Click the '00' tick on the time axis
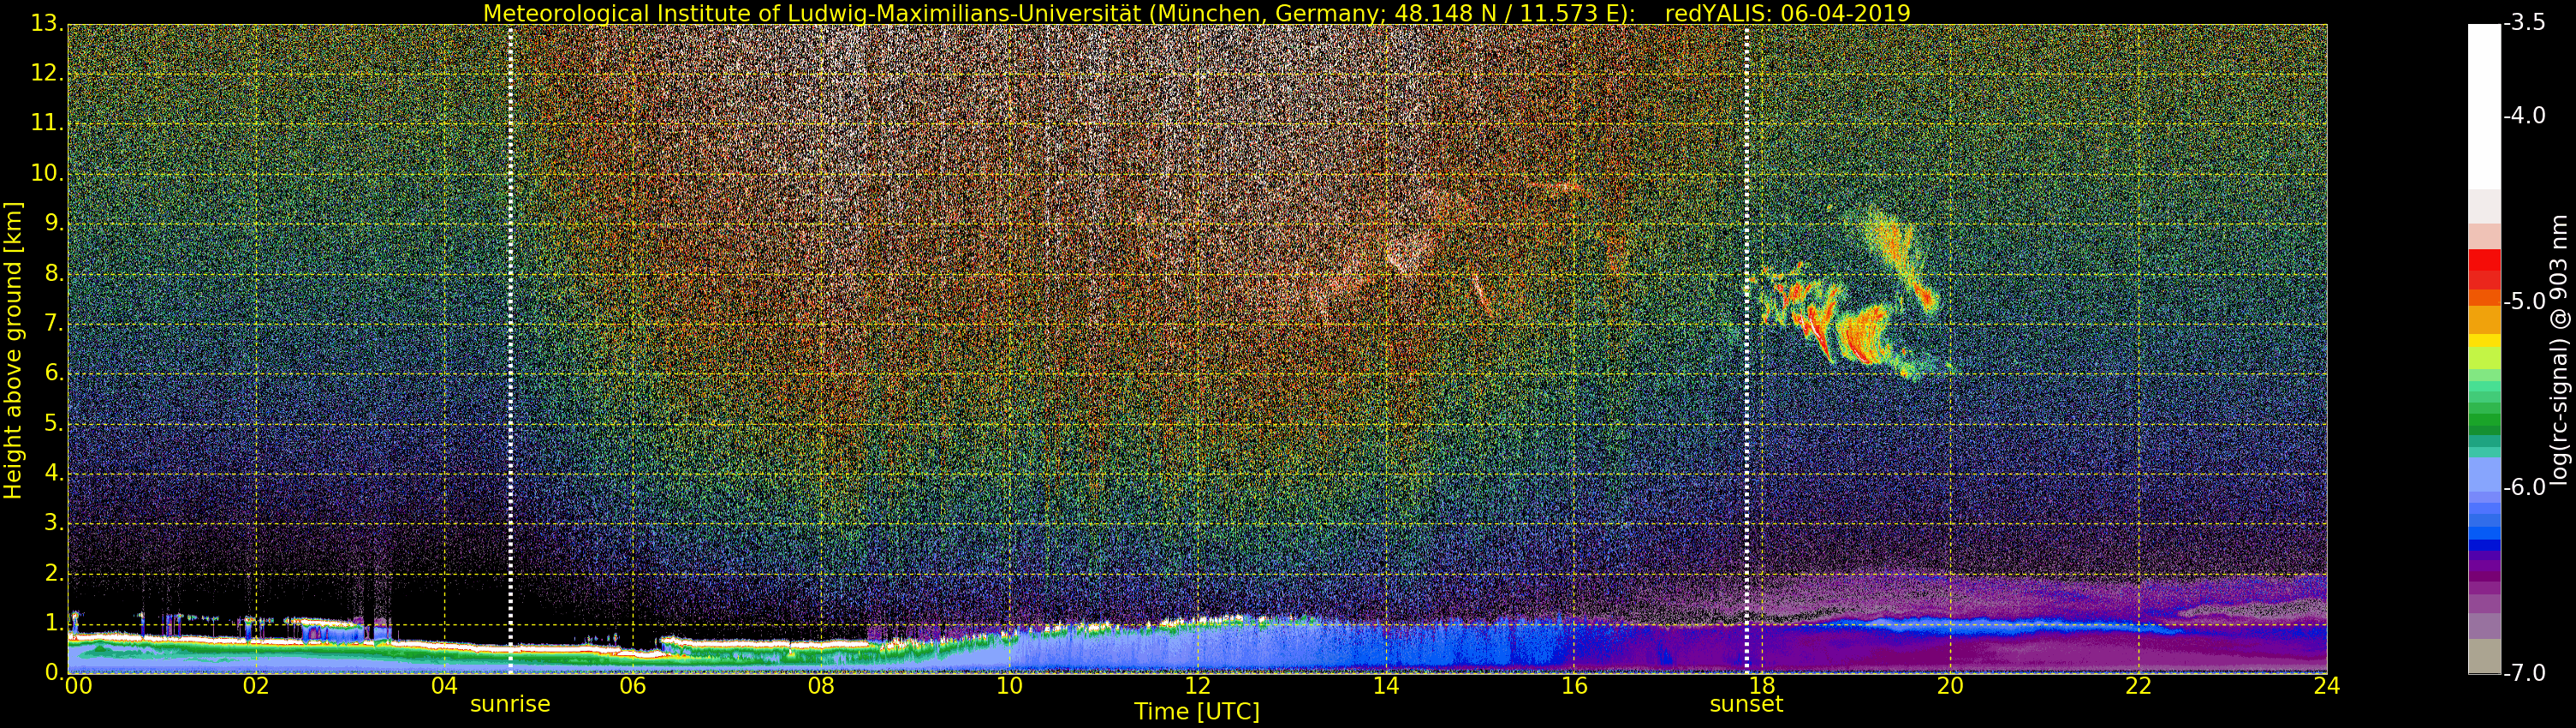 coord(78,686)
